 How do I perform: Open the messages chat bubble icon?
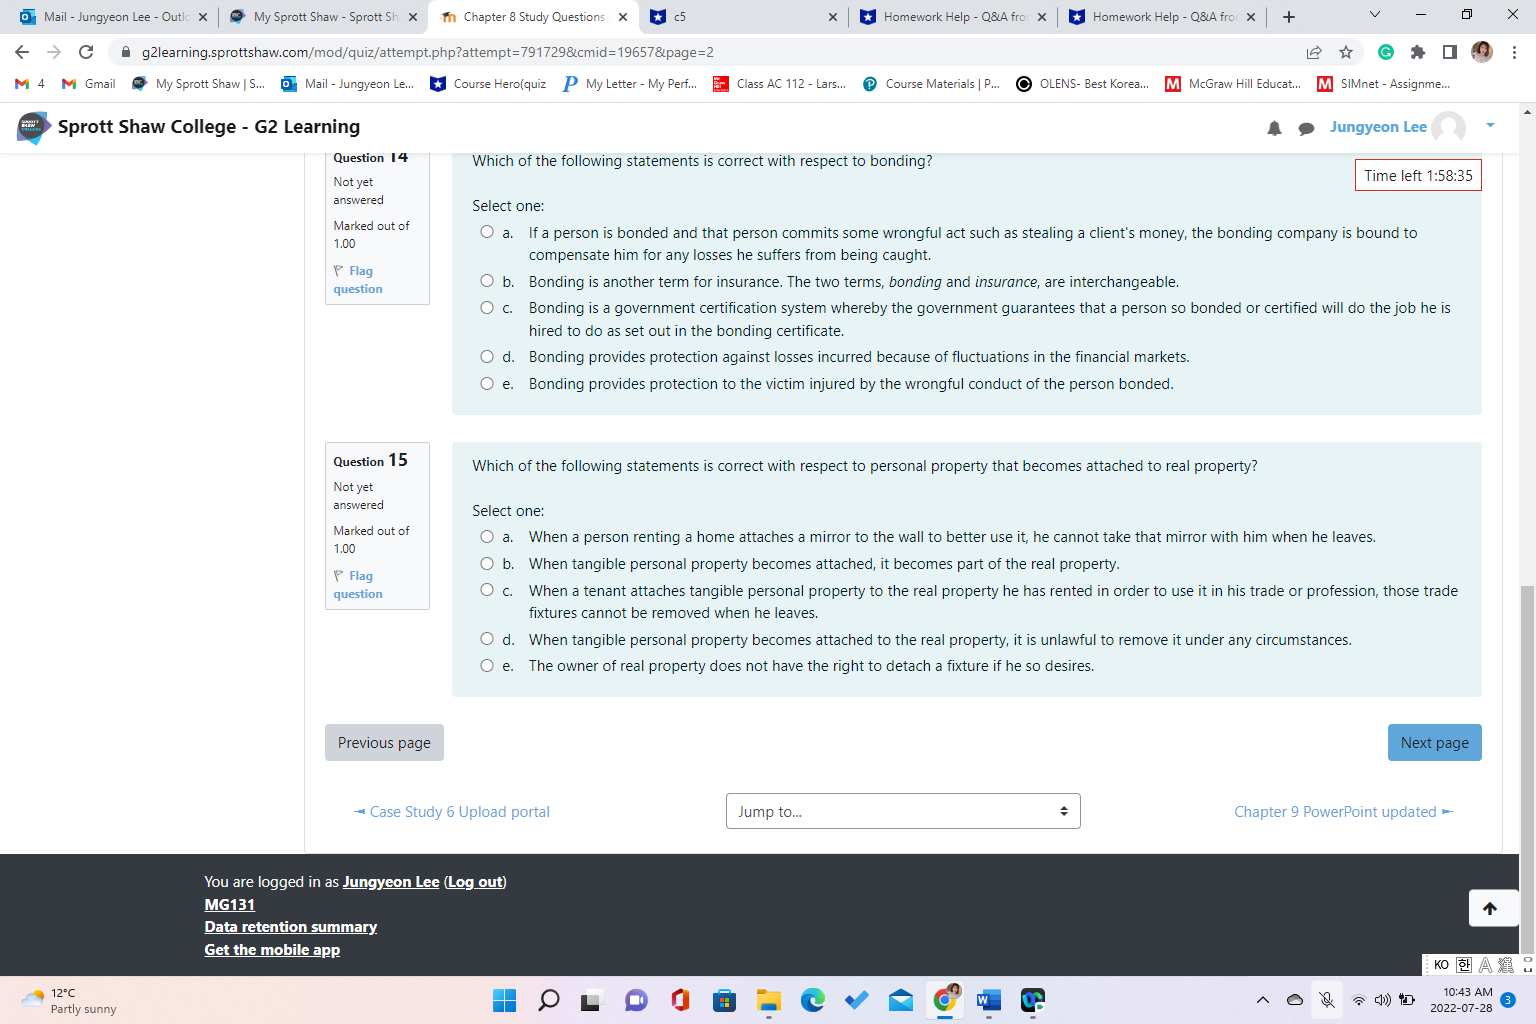(x=1306, y=128)
